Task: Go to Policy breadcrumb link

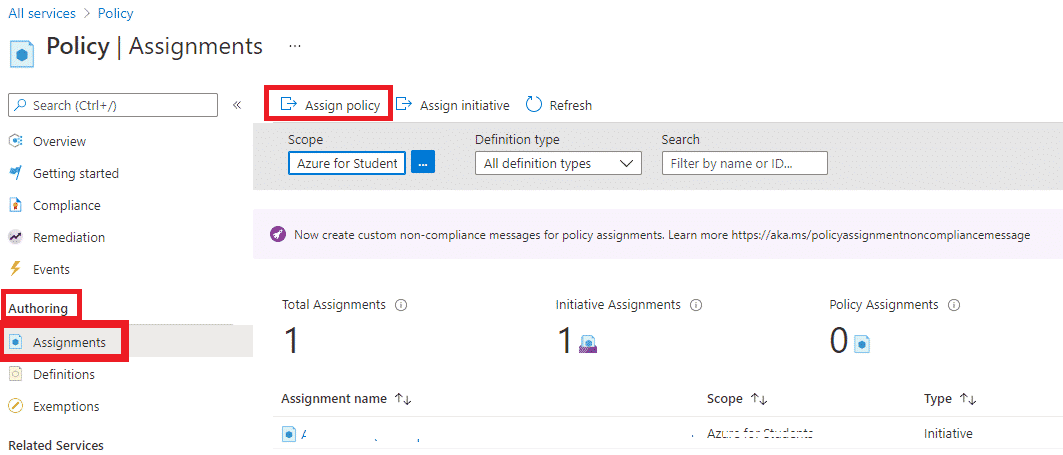Action: click(x=116, y=13)
